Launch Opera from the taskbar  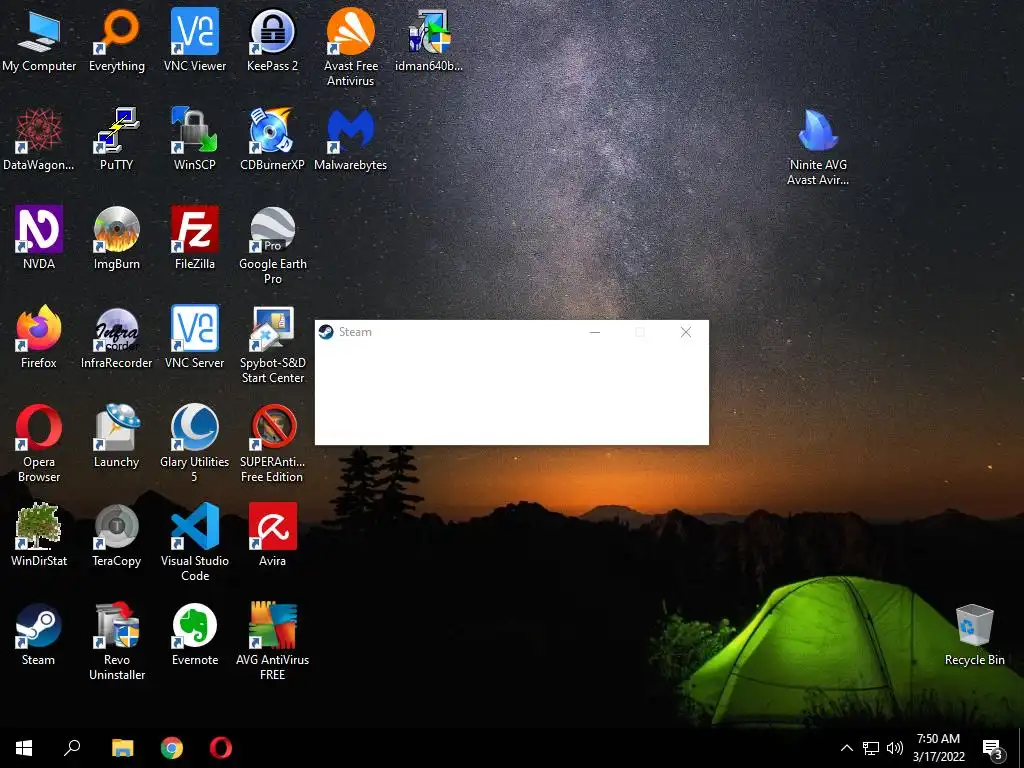click(x=221, y=748)
